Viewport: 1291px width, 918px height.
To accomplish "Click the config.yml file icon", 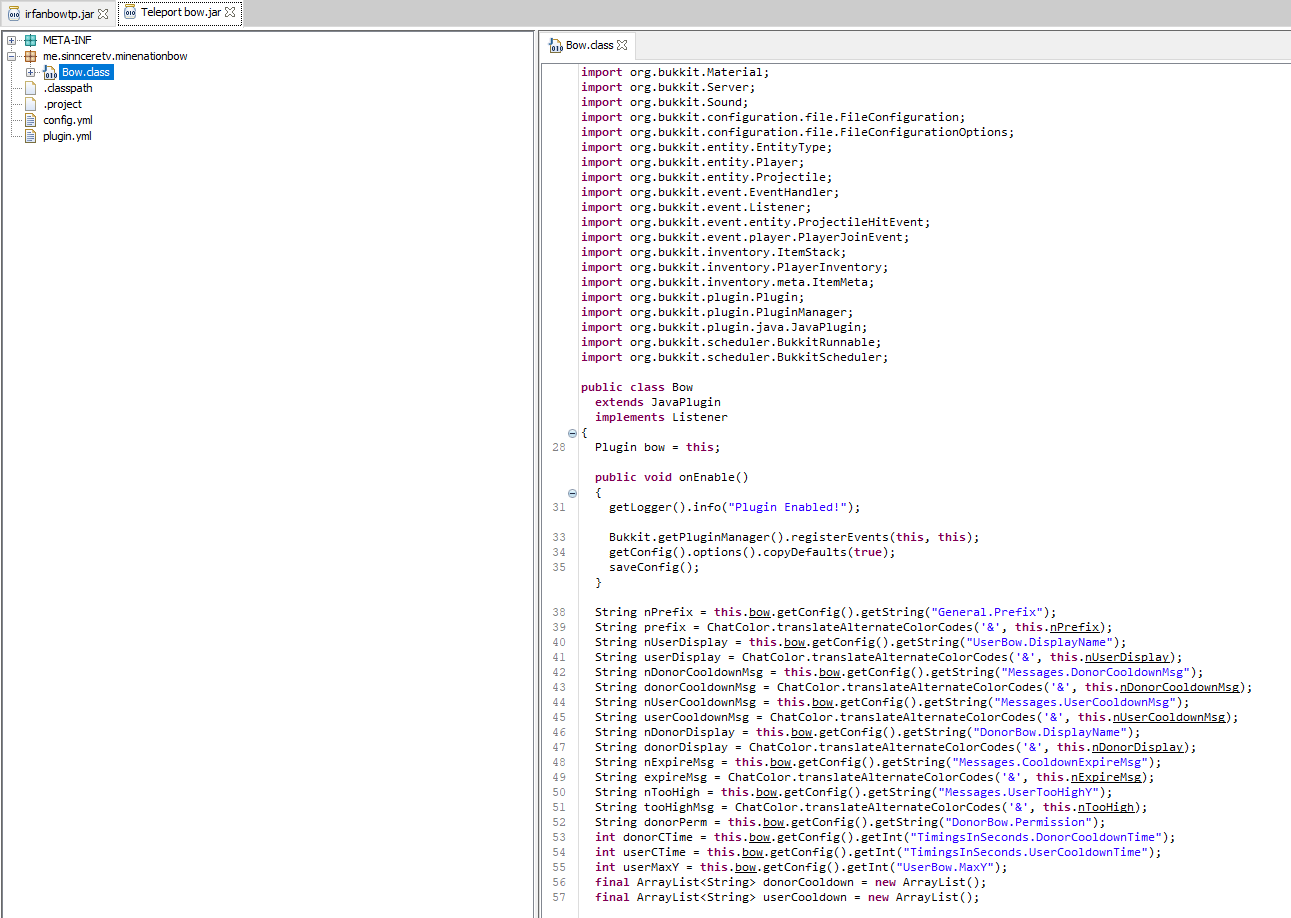I will [30, 120].
